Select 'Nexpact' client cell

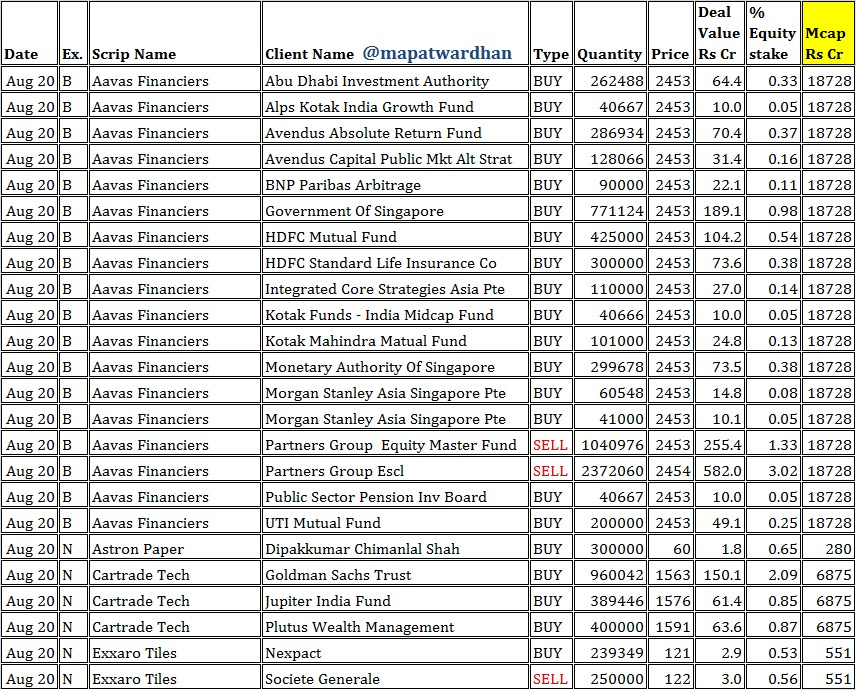click(395, 653)
